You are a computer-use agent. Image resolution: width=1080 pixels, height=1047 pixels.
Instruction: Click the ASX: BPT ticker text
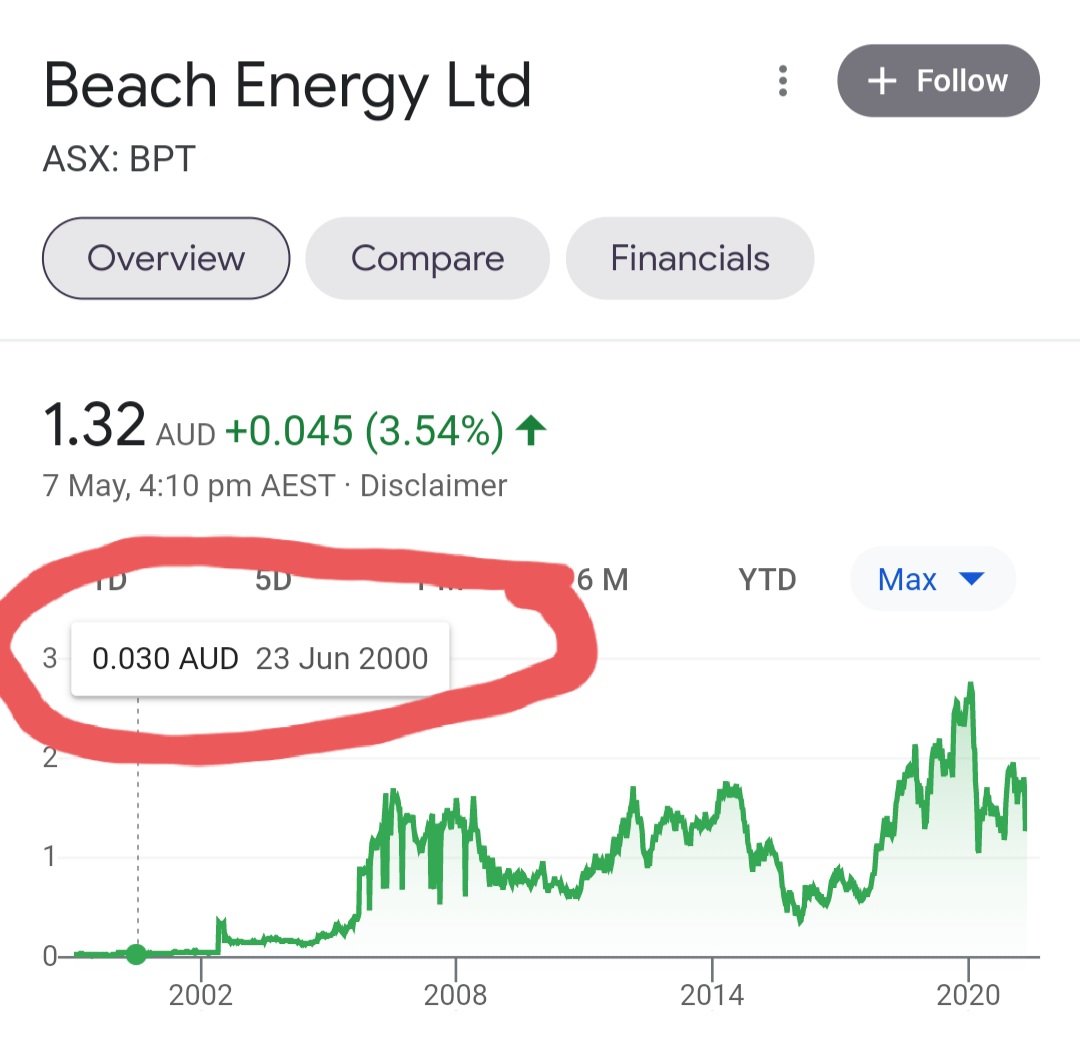click(x=119, y=159)
